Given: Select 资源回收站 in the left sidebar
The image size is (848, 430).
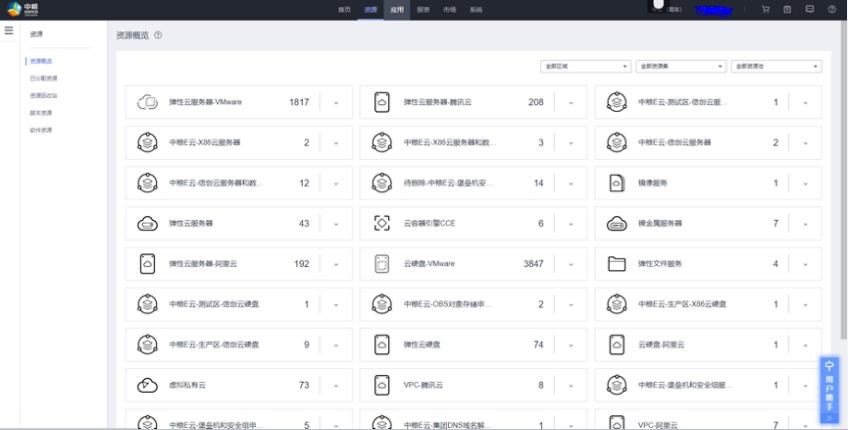Looking at the screenshot, I should click(x=44, y=95).
